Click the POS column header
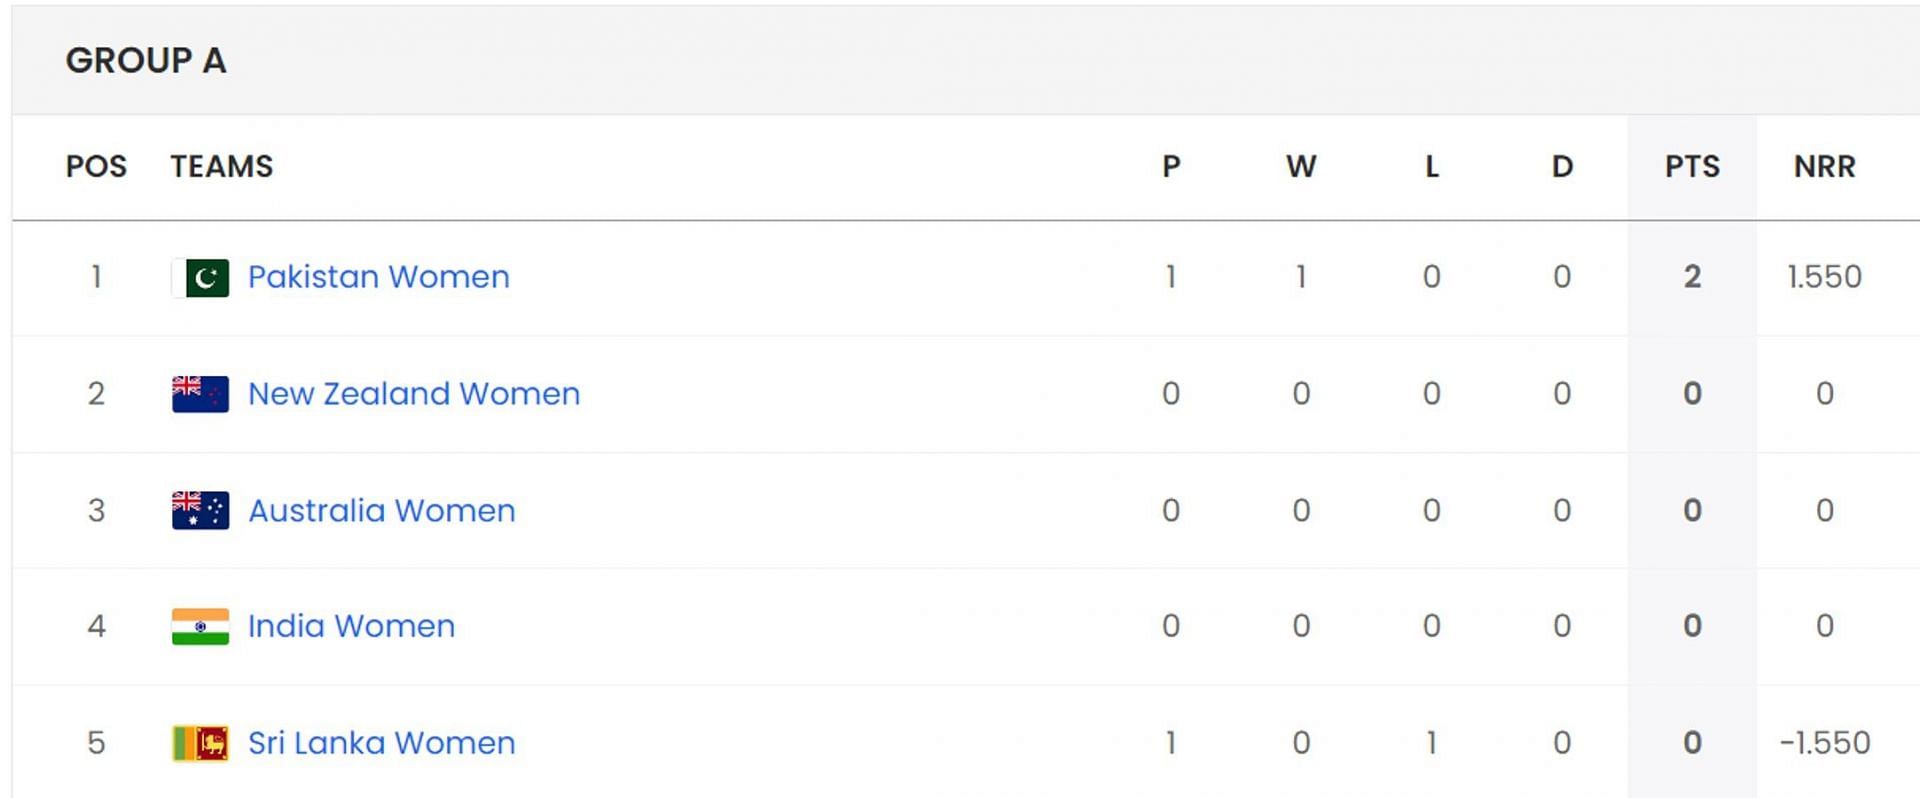The width and height of the screenshot is (1920, 798). 96,166
